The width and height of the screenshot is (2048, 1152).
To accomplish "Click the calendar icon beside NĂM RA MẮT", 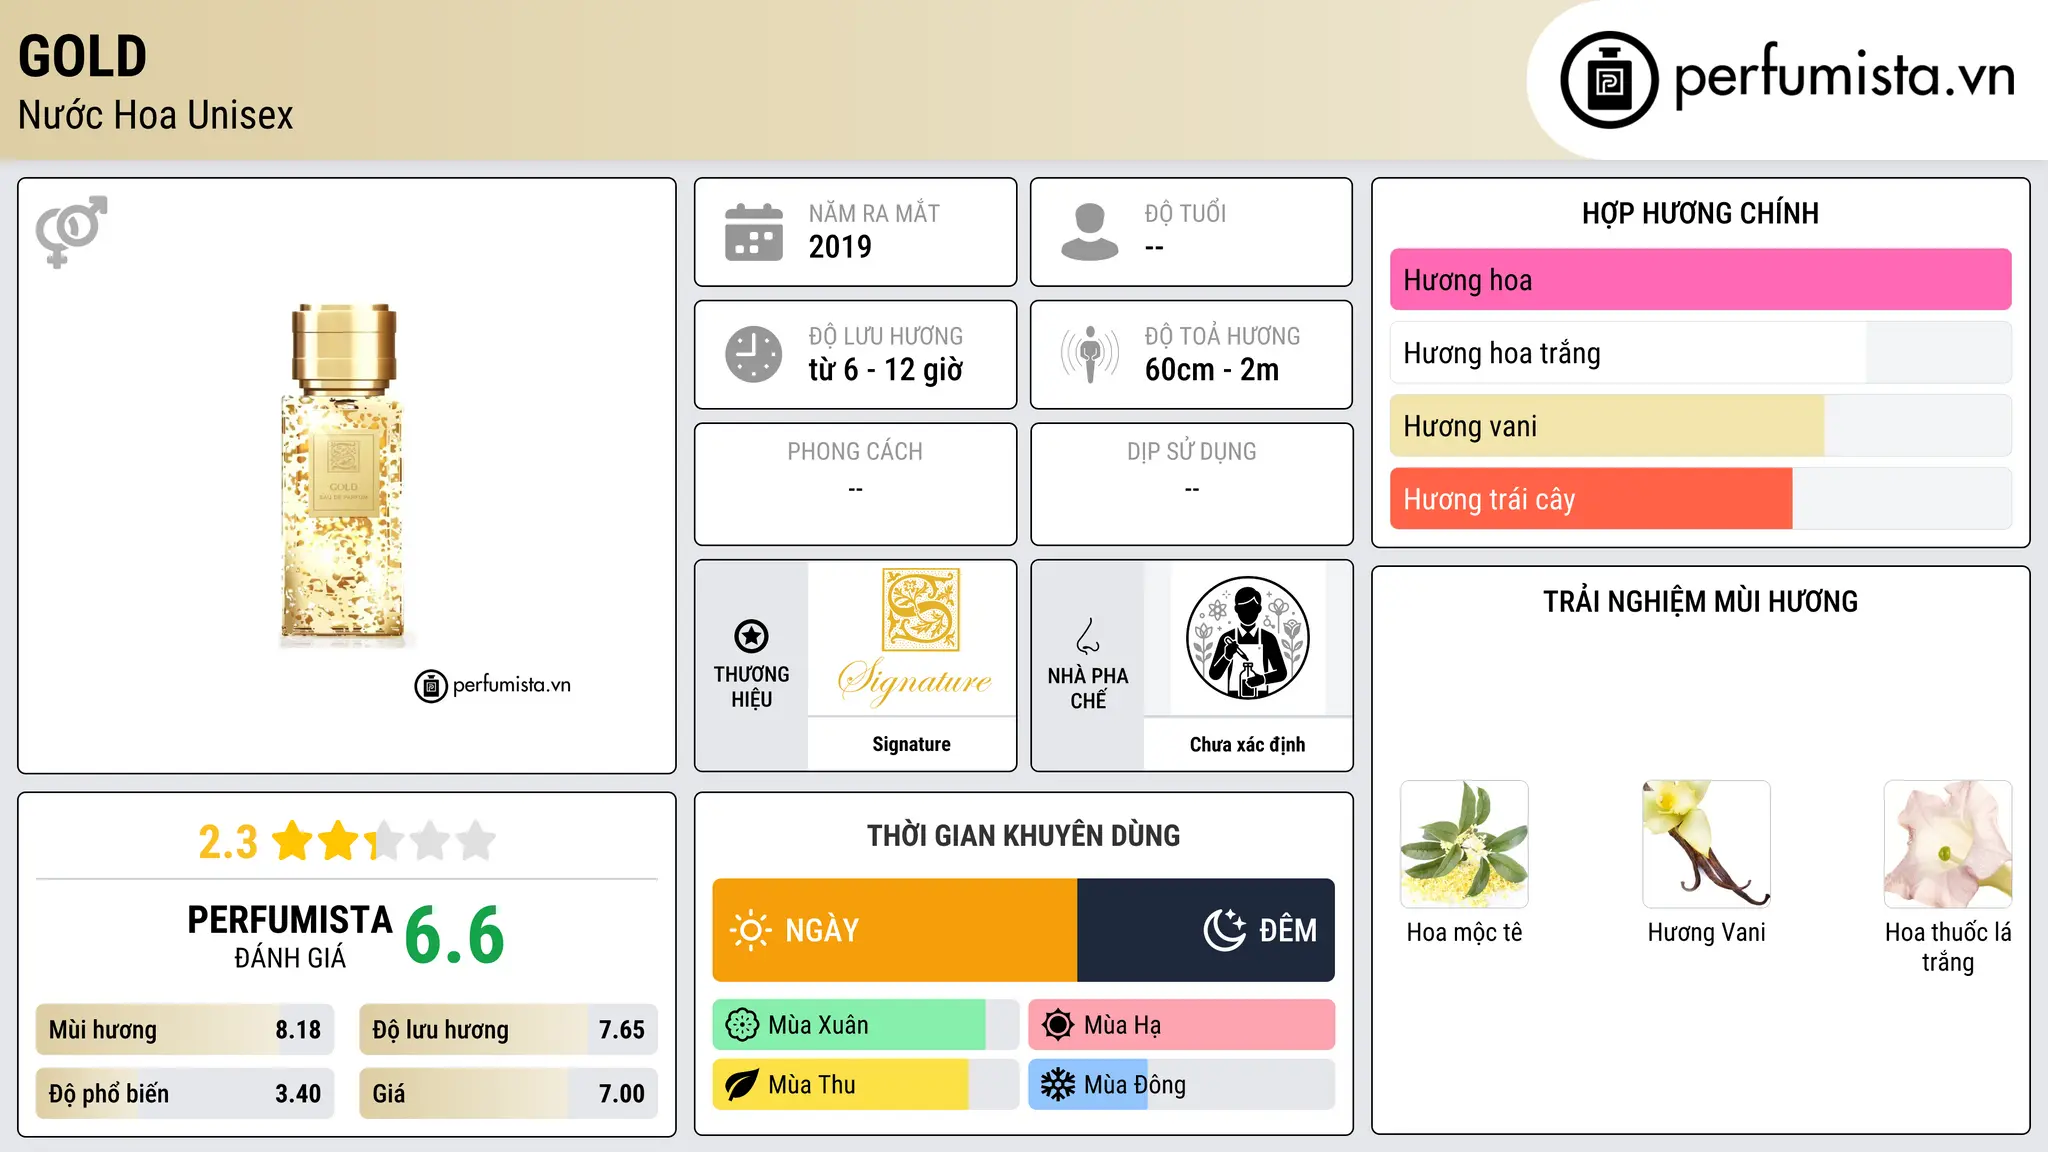I will (x=754, y=232).
